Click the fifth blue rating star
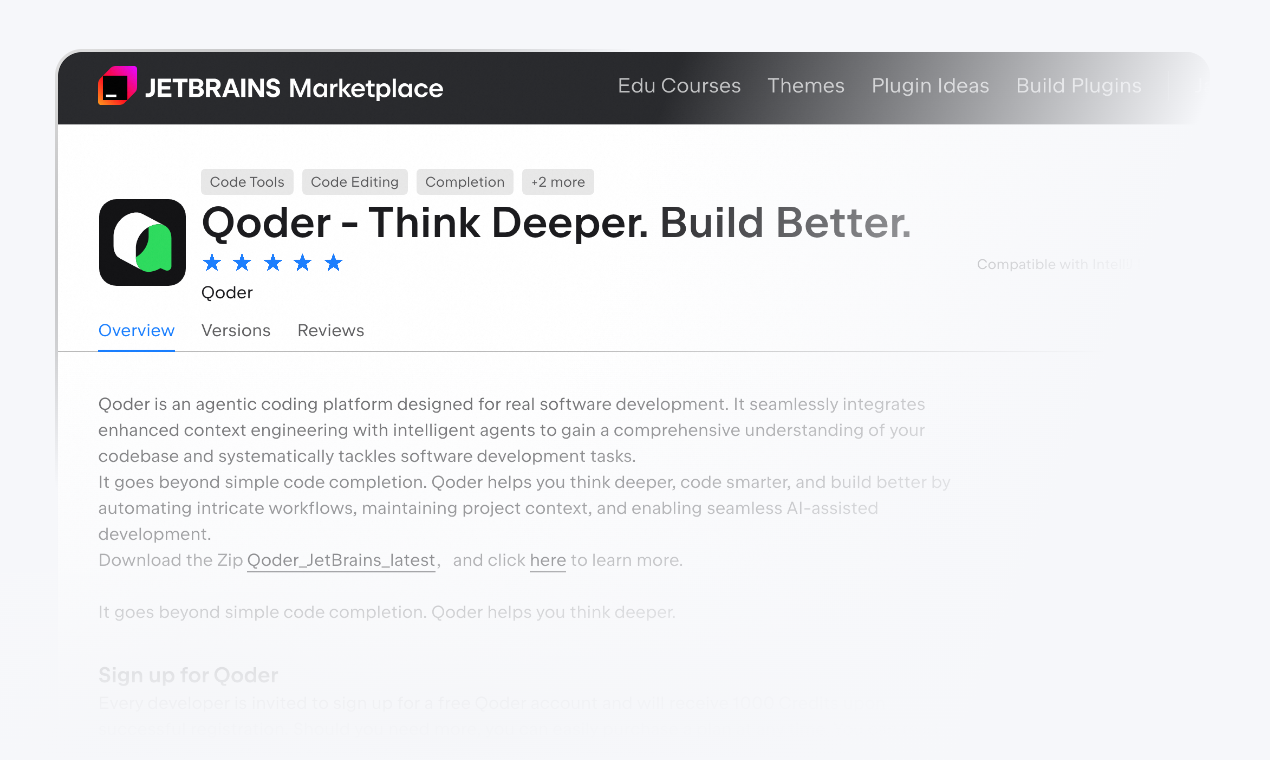 (x=333, y=262)
